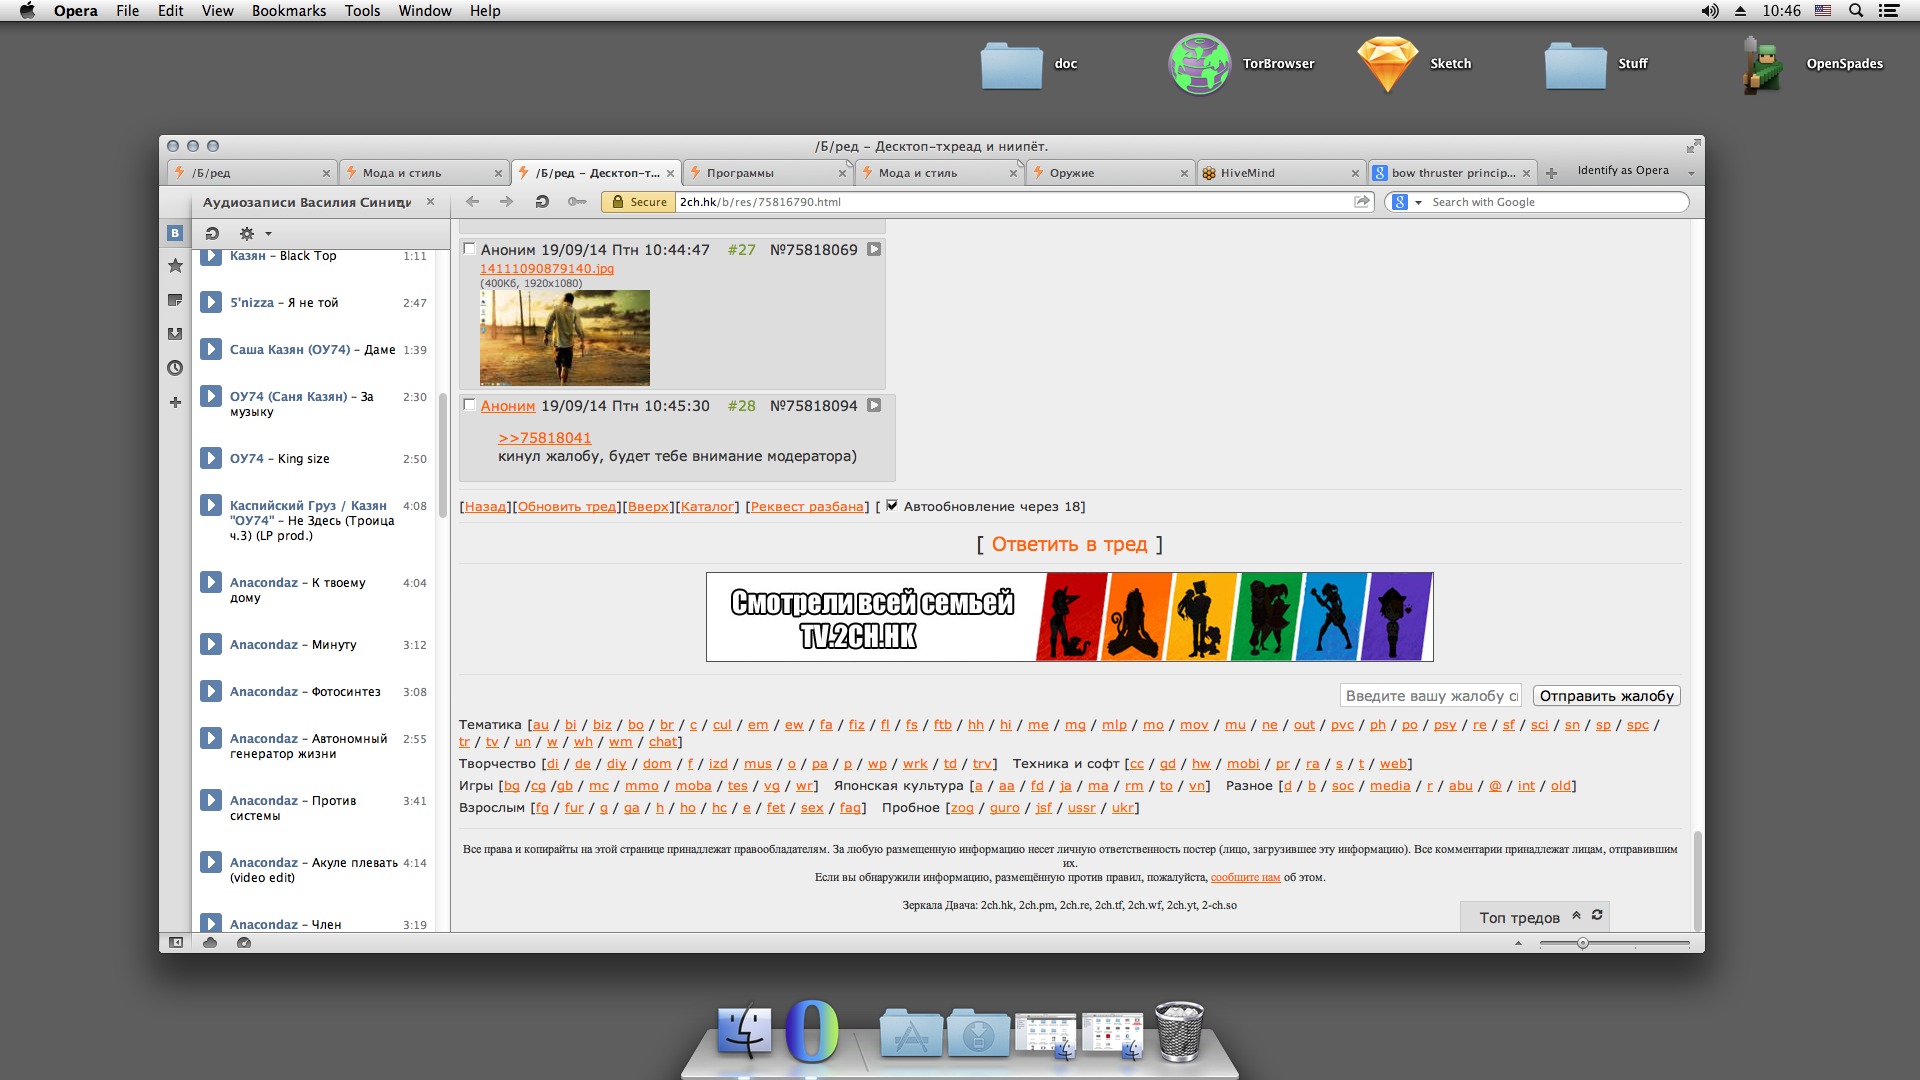Open Bookmarks star panel in sidebar
Viewport: 1920px width, 1080px height.
pos(175,266)
